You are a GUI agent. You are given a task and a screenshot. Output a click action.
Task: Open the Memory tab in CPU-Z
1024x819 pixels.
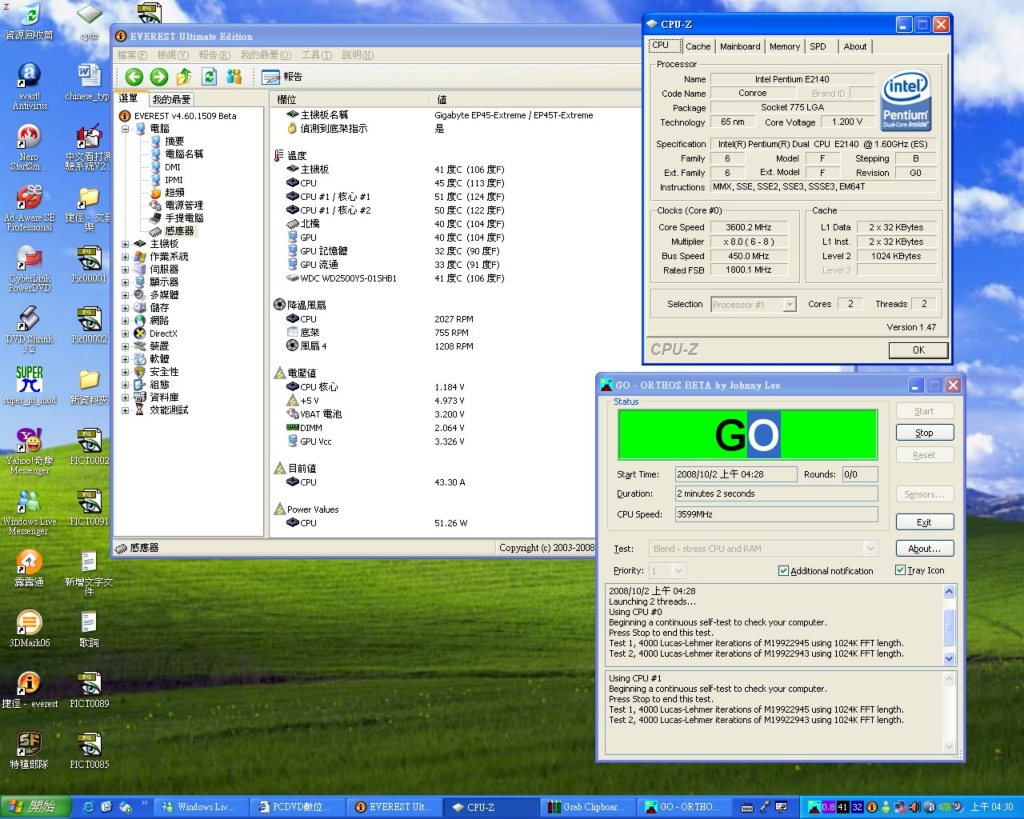click(784, 46)
